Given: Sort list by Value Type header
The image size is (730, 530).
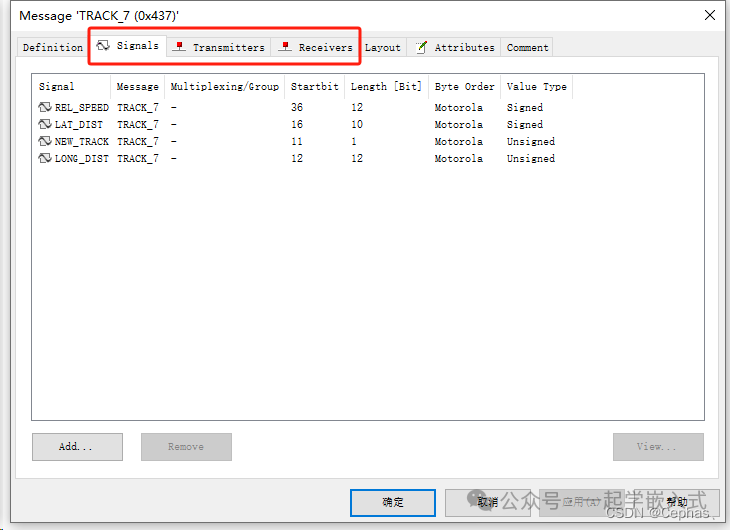Looking at the screenshot, I should (536, 87).
